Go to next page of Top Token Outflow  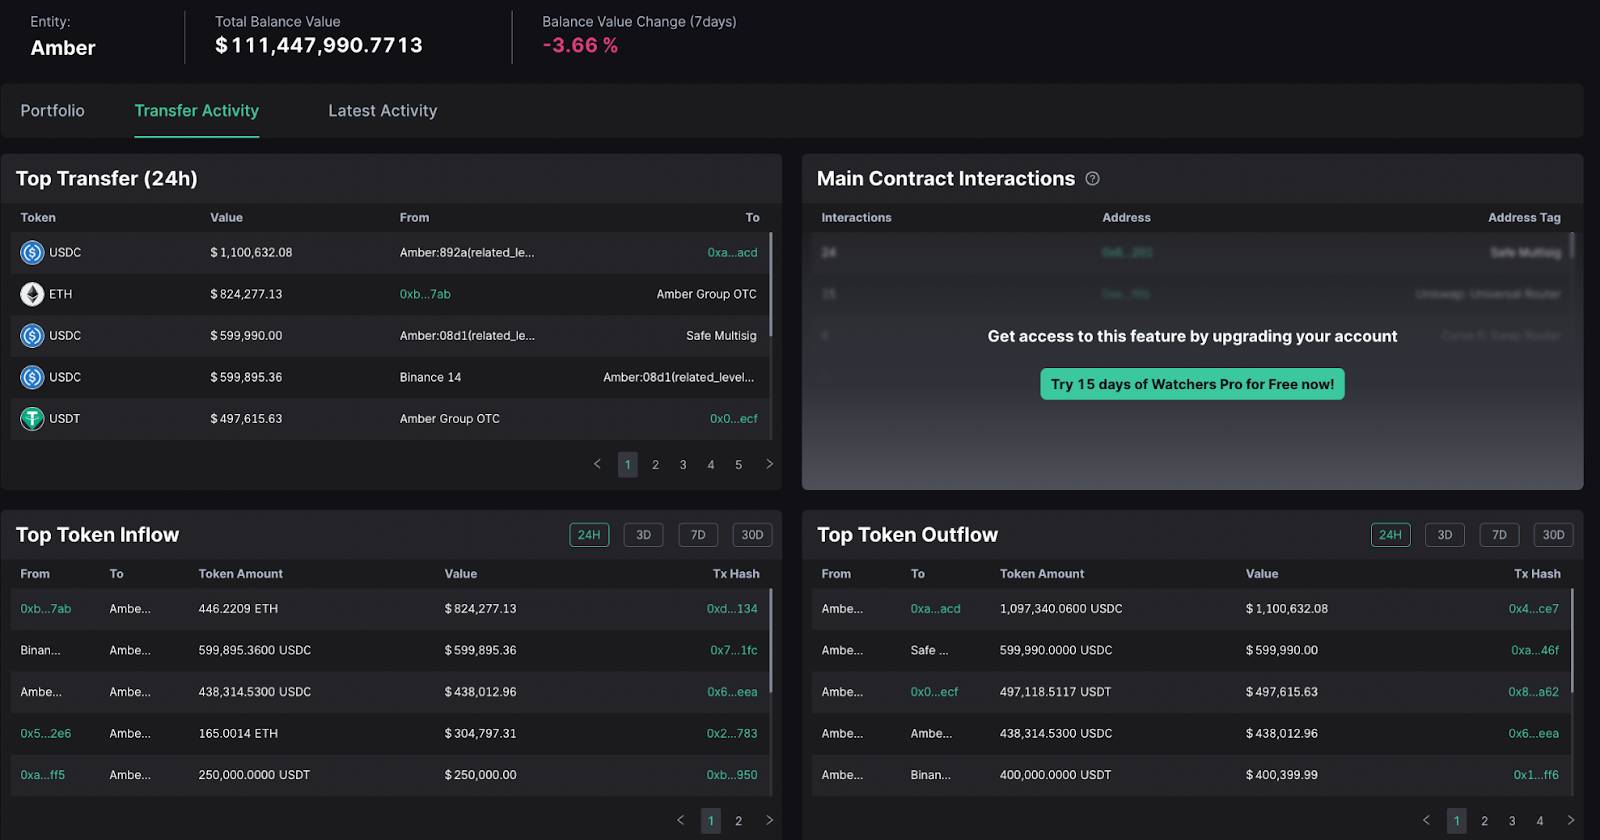click(x=1570, y=820)
